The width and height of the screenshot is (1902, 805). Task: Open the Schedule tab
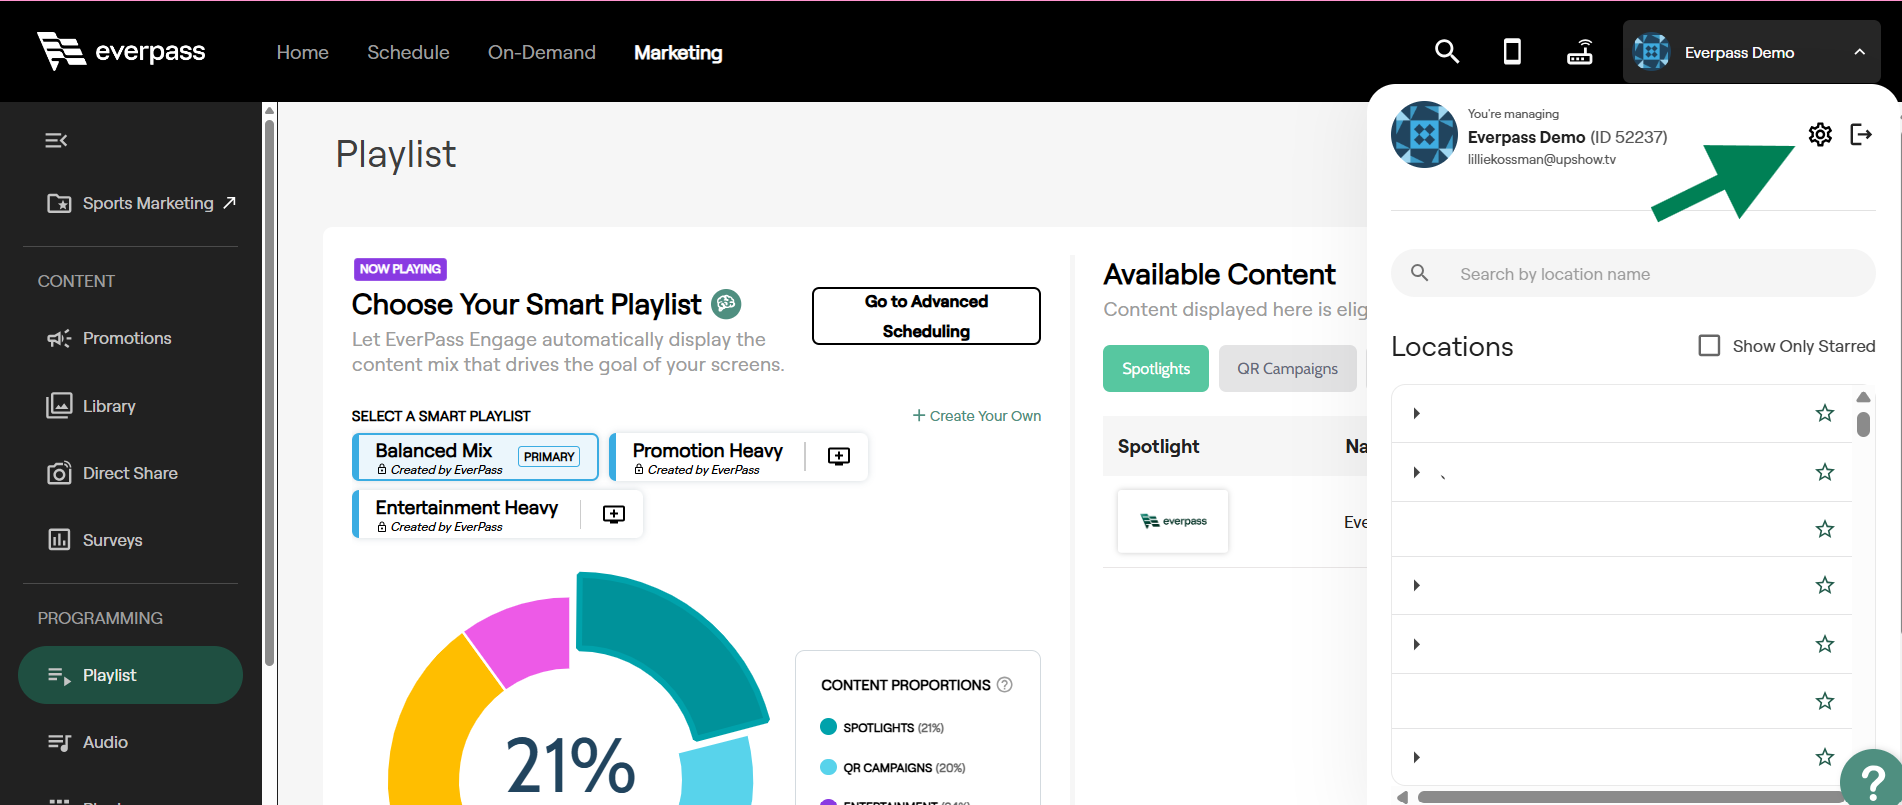pyautogui.click(x=408, y=52)
